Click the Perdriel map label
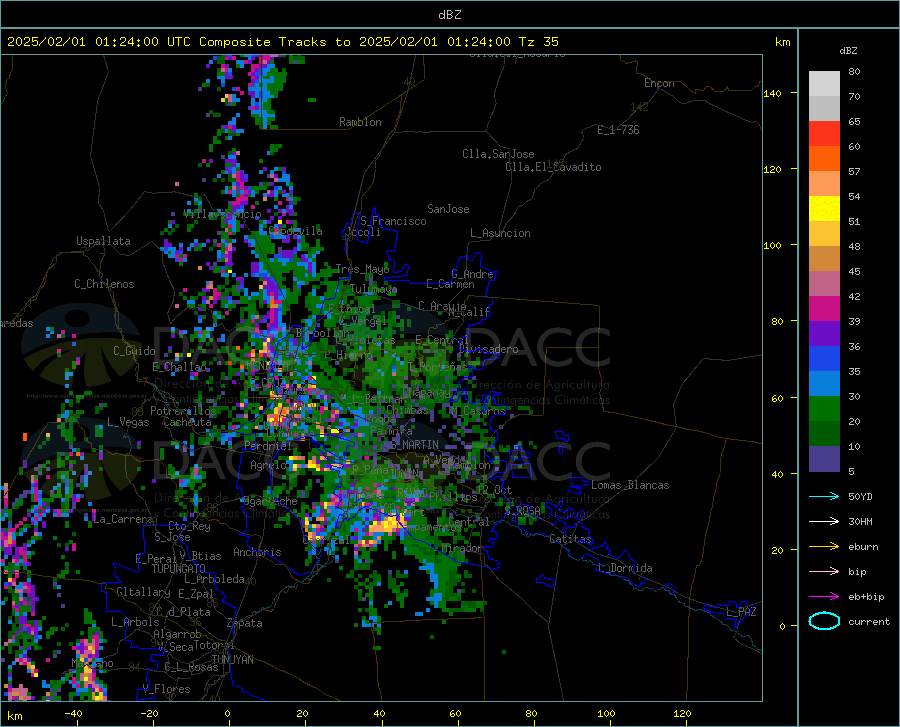The height and width of the screenshot is (727, 900). (268, 445)
